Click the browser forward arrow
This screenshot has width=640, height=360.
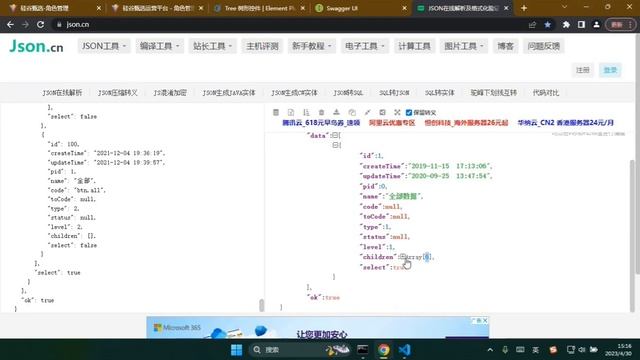point(25,24)
